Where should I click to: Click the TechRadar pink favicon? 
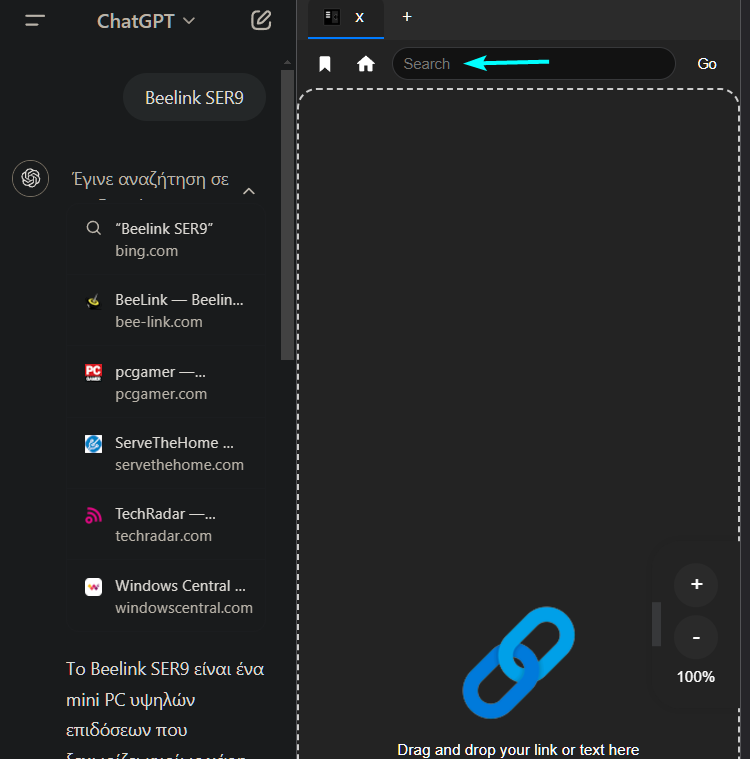[x=93, y=515]
